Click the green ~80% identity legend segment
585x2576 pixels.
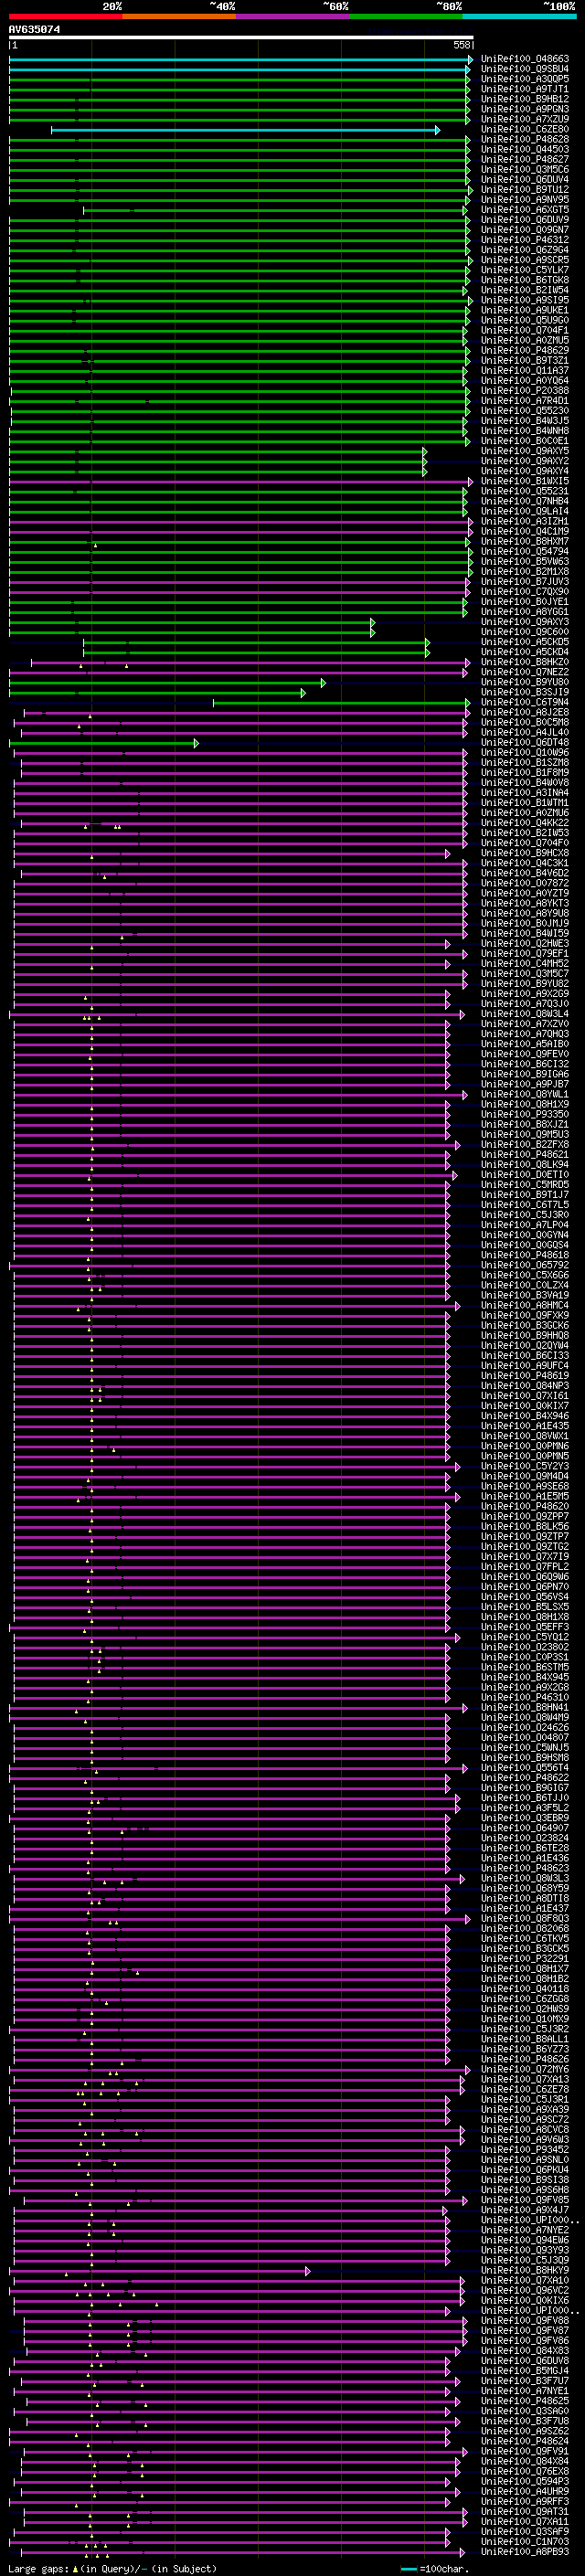405,16
